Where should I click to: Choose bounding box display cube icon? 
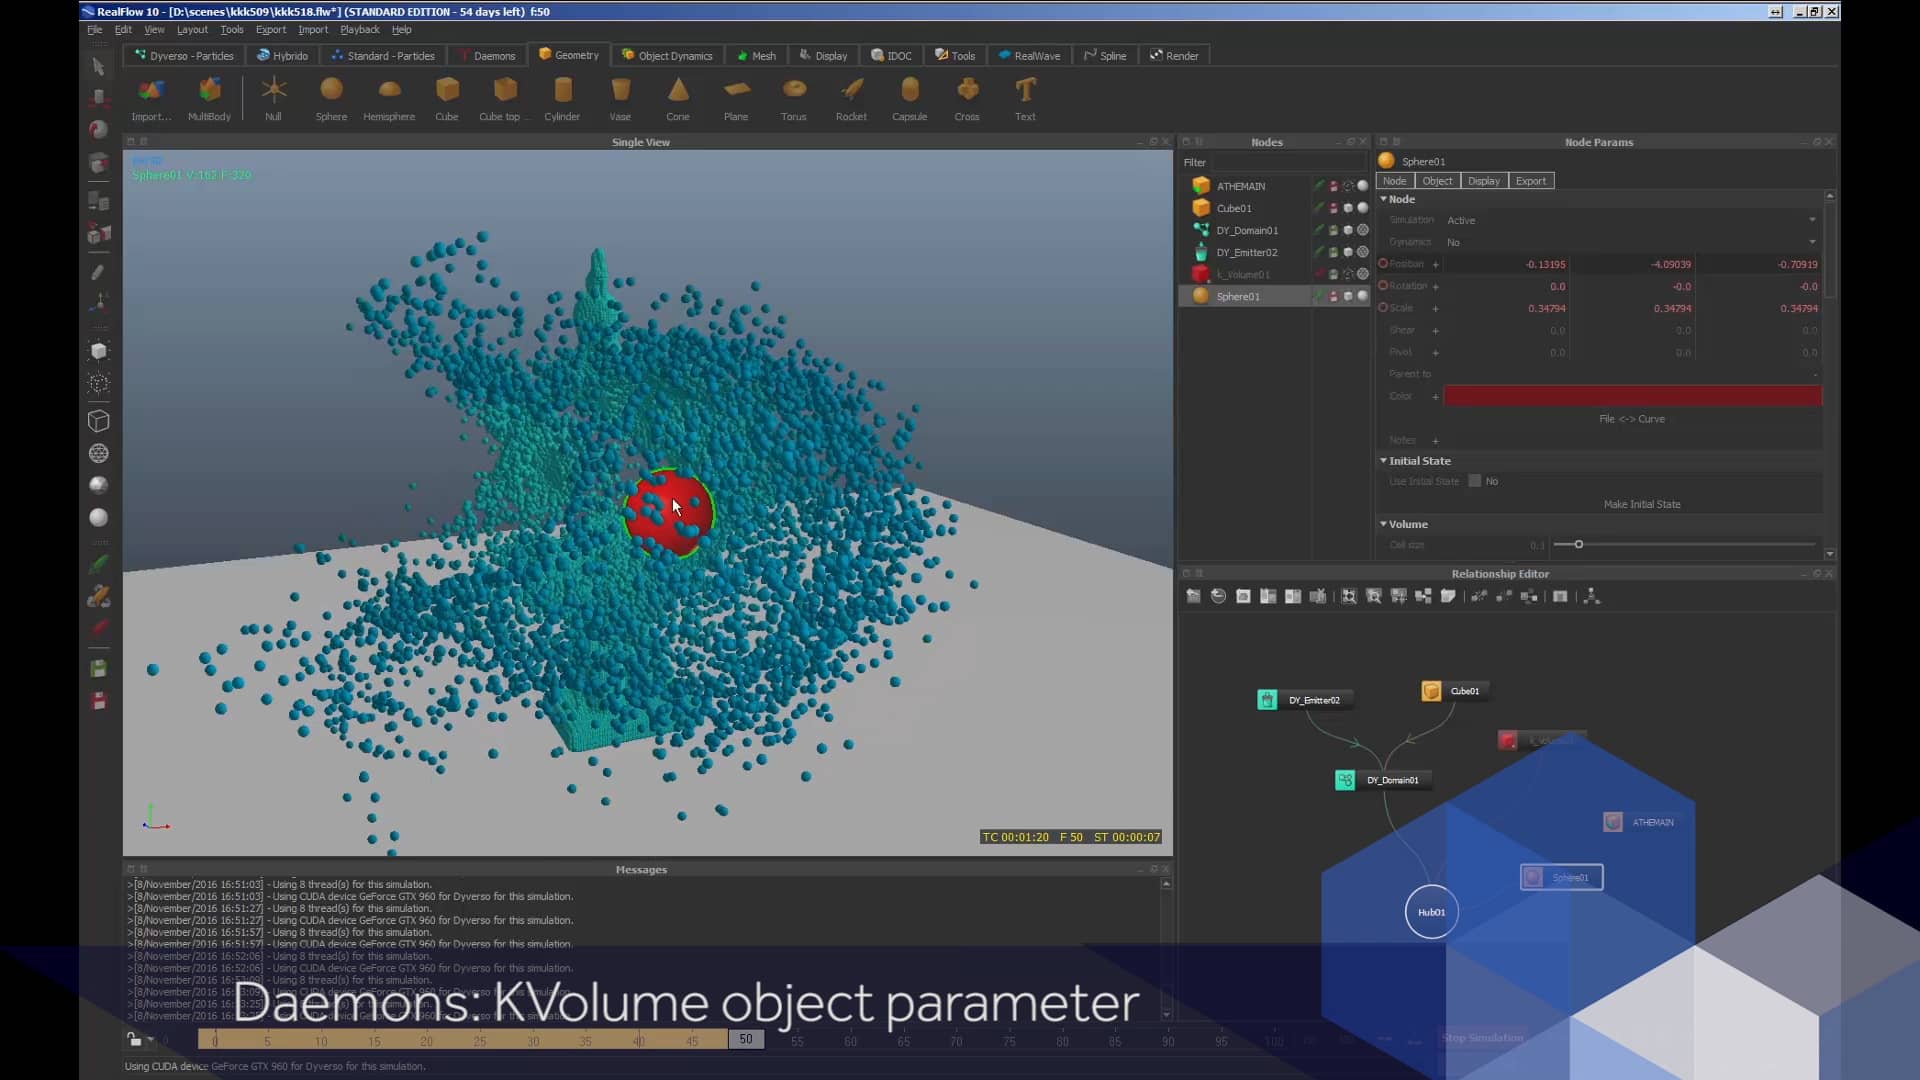click(x=98, y=421)
